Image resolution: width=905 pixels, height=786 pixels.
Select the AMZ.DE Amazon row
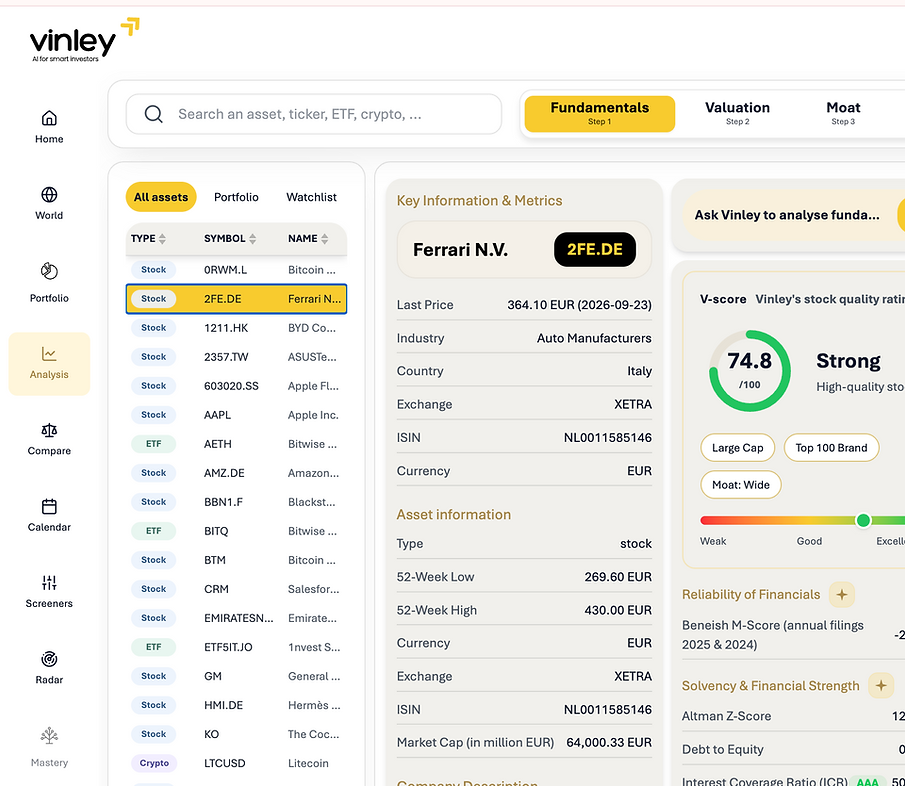tap(236, 473)
